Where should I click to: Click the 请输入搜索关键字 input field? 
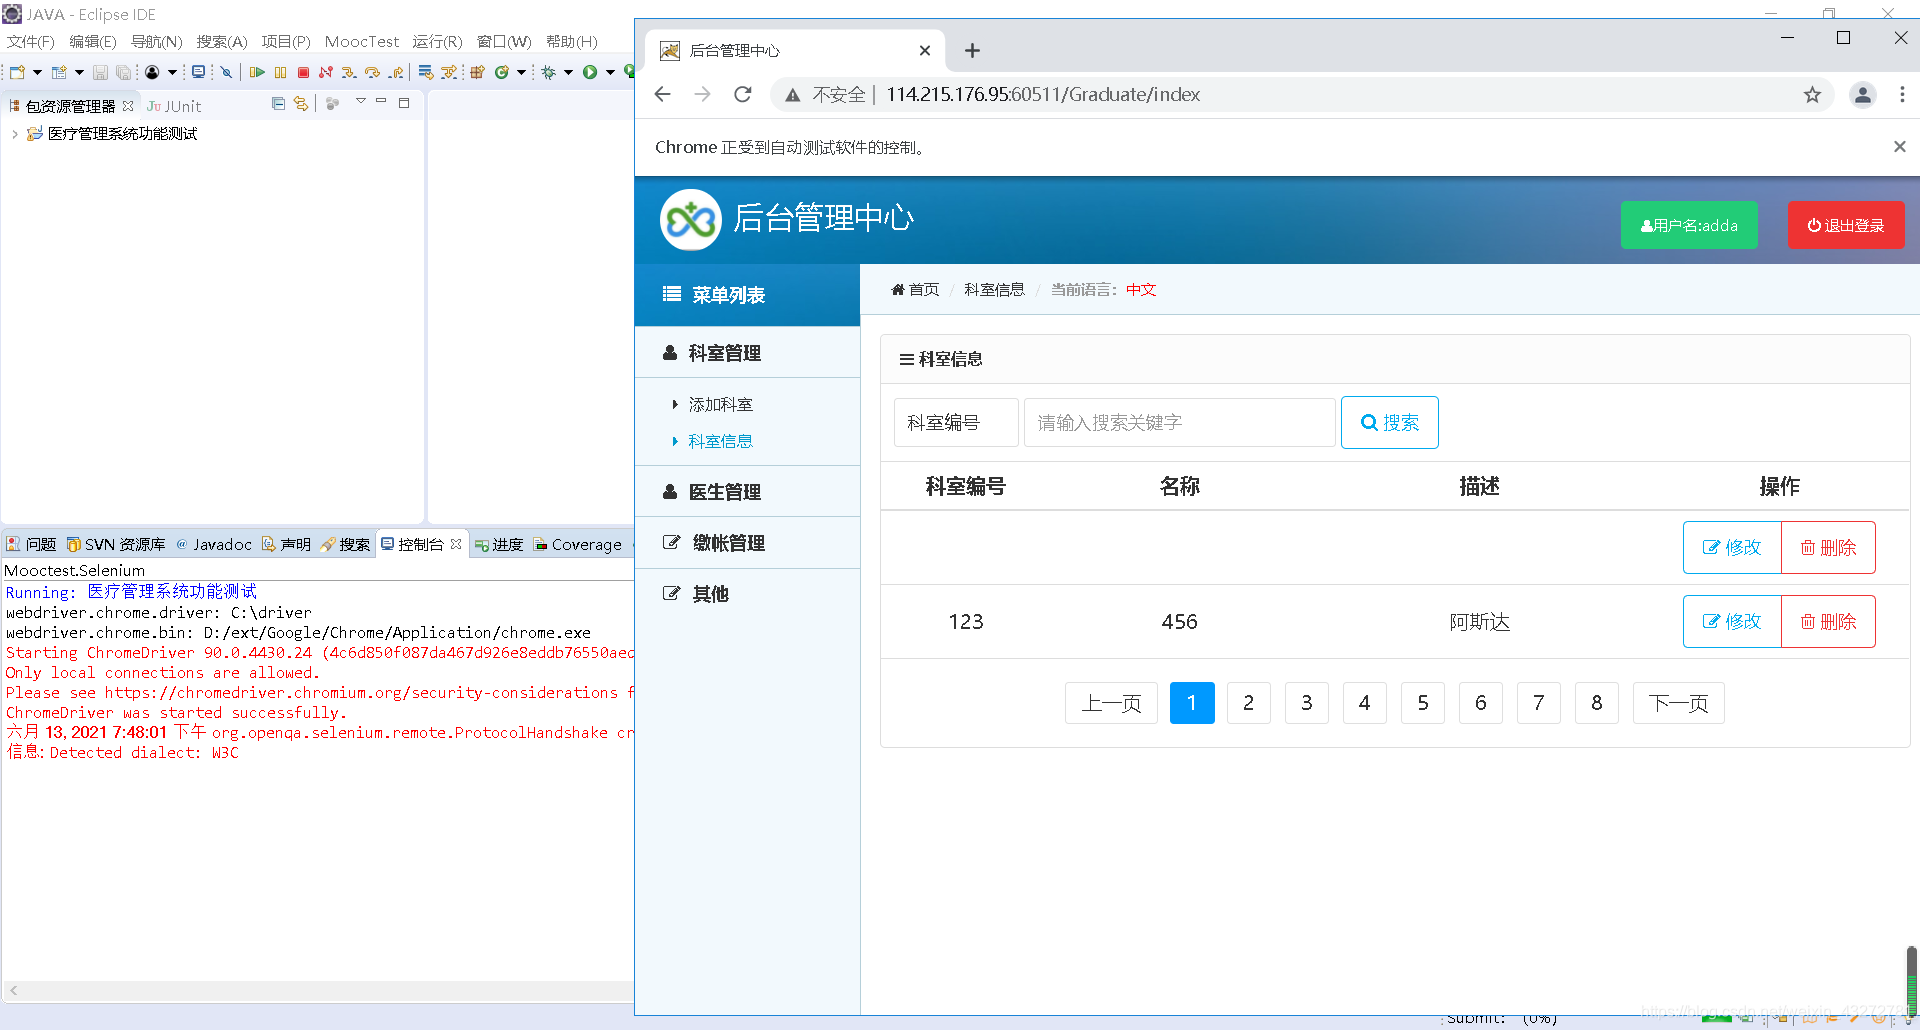click(x=1179, y=422)
